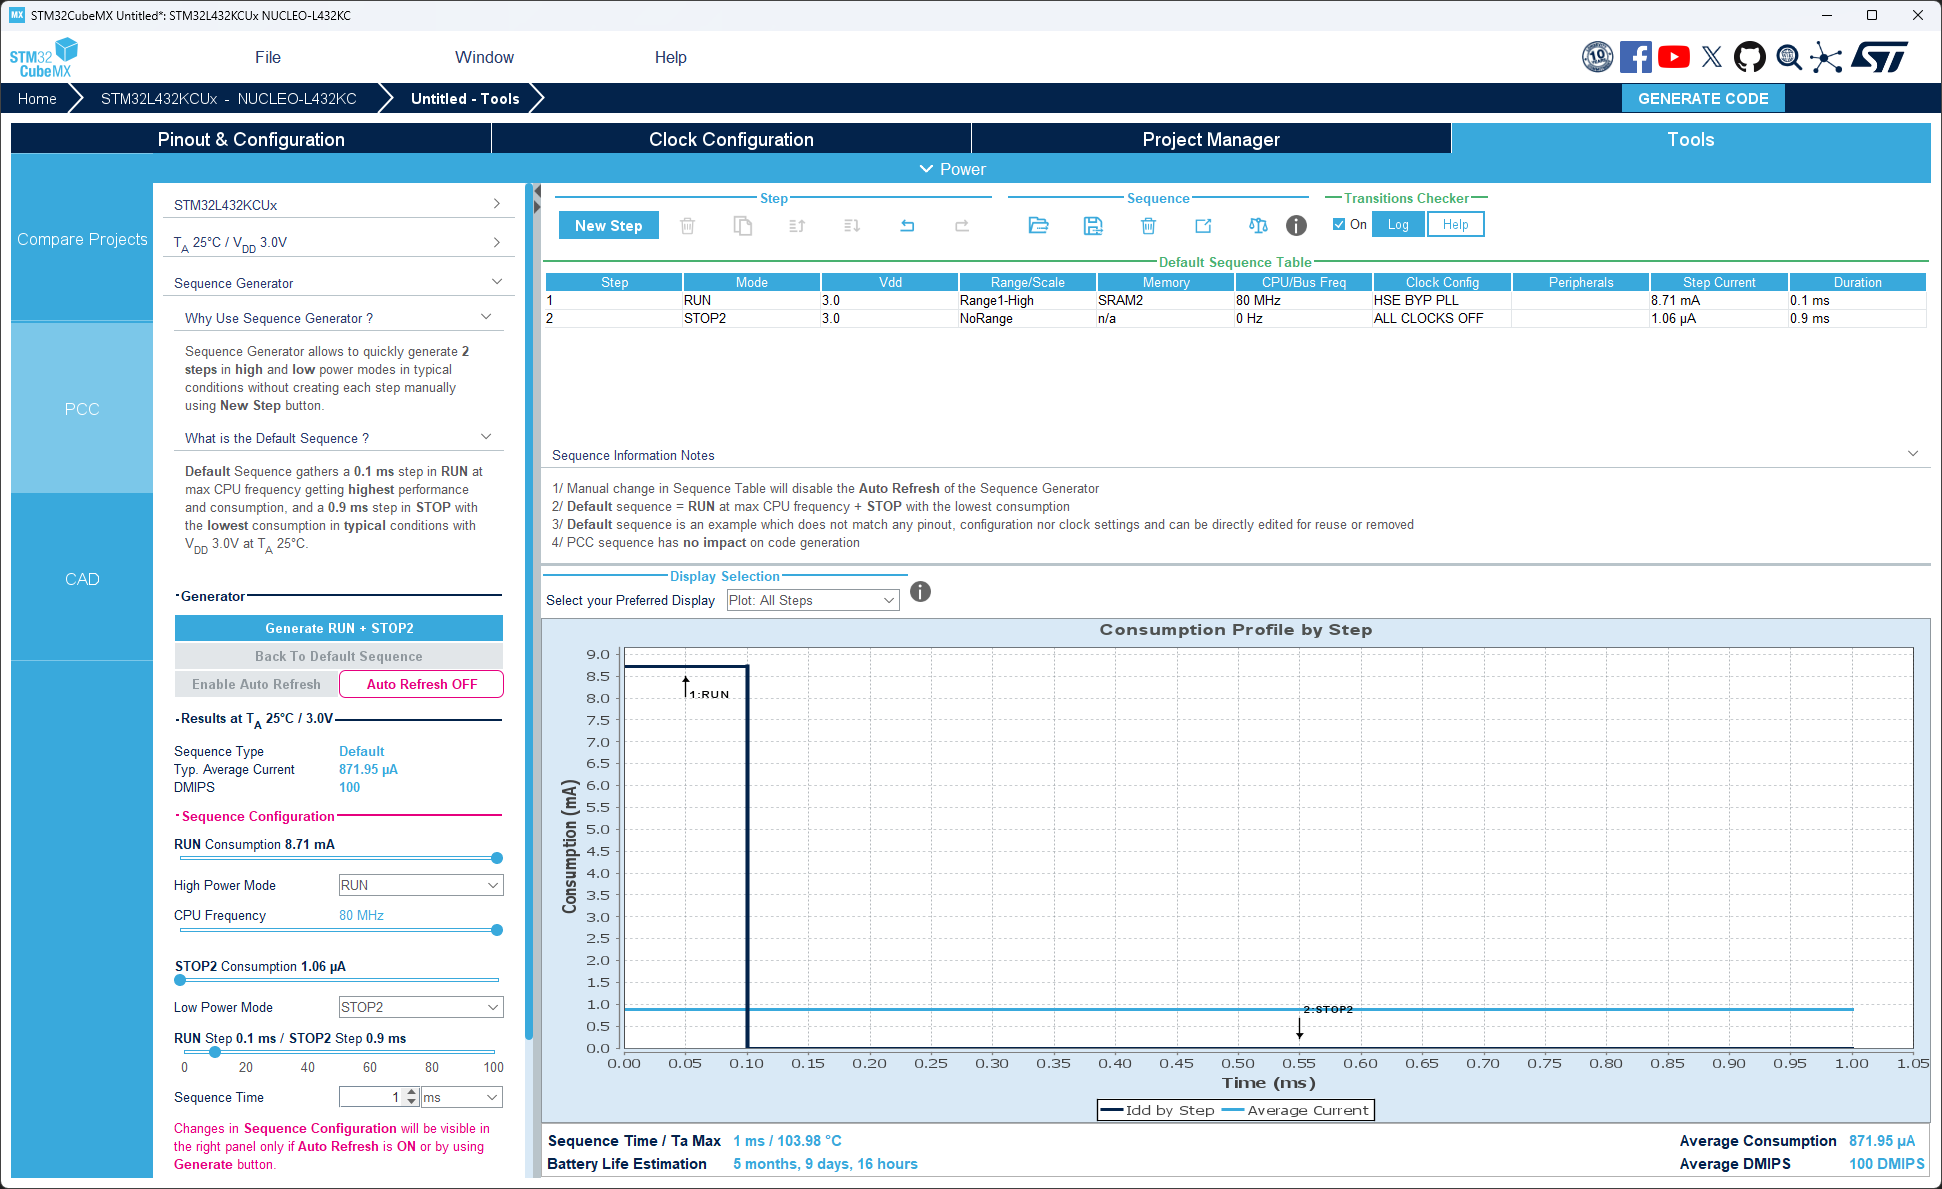1942x1189 pixels.
Task: Click the STOP2 Consumption slider handle
Action: pyautogui.click(x=180, y=980)
